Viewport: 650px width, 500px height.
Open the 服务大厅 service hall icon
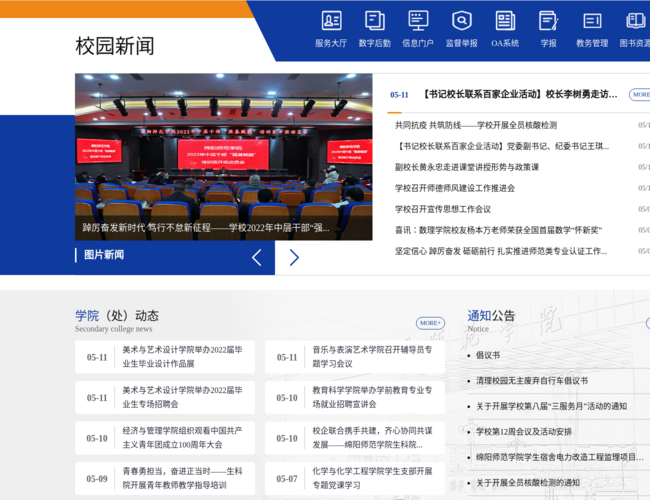pos(331,28)
